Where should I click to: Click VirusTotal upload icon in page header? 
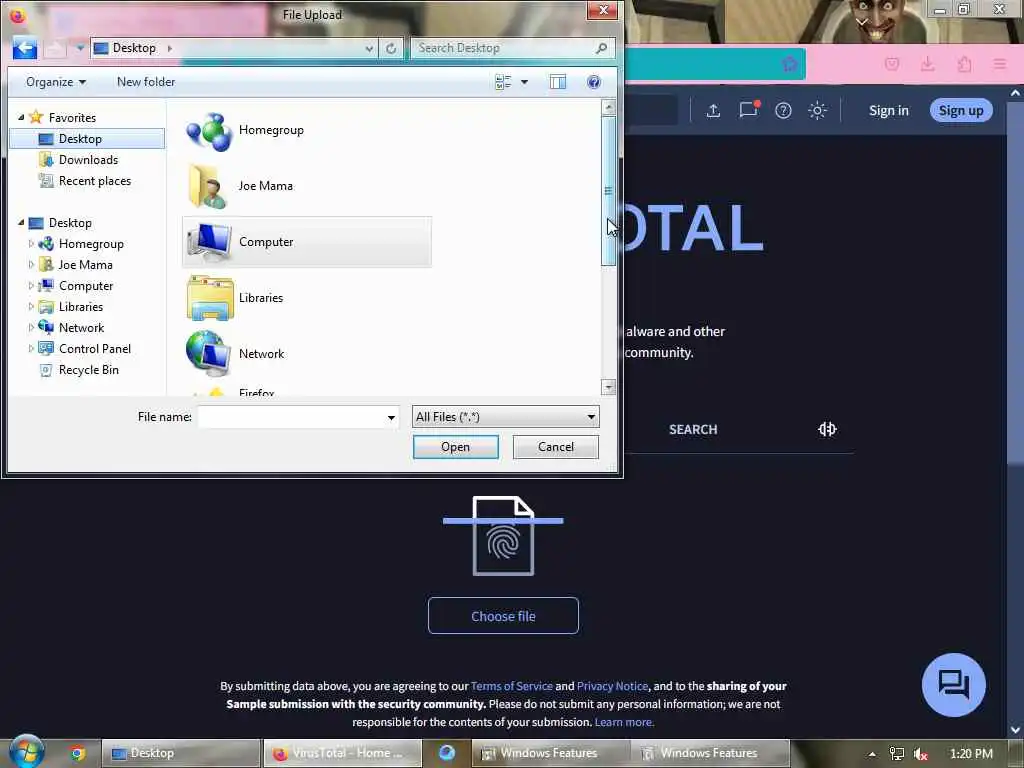click(713, 110)
